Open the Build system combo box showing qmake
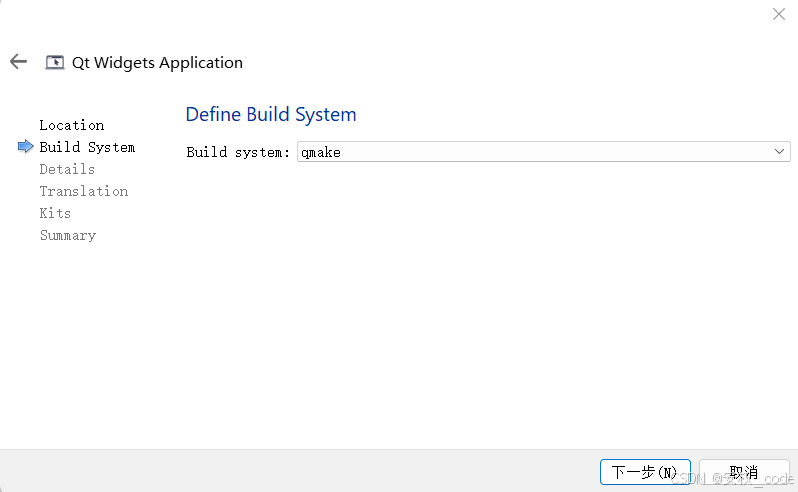 tap(544, 152)
